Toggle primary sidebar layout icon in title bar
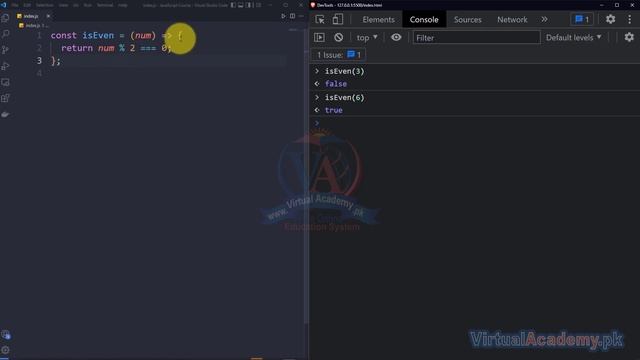This screenshot has height=360, width=640. (233, 5)
